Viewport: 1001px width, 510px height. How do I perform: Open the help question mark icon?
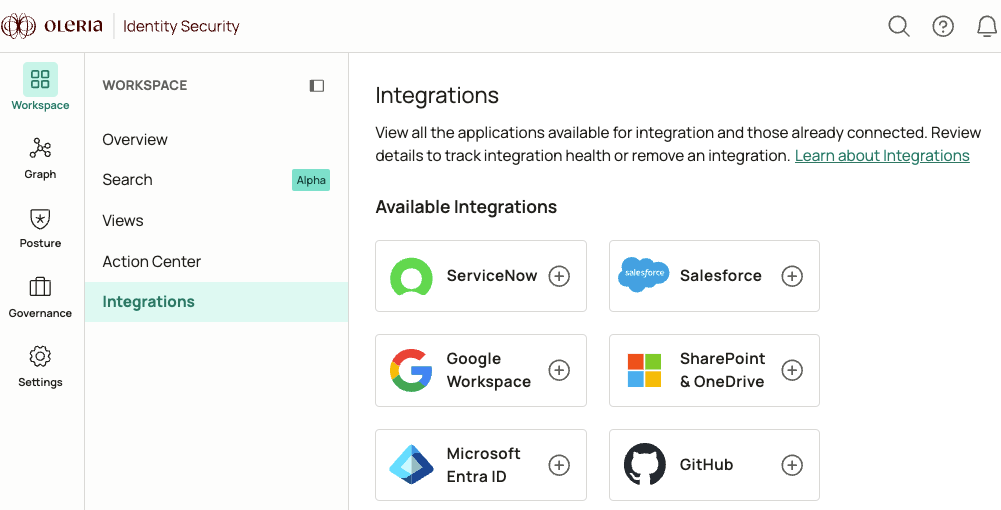[943, 26]
